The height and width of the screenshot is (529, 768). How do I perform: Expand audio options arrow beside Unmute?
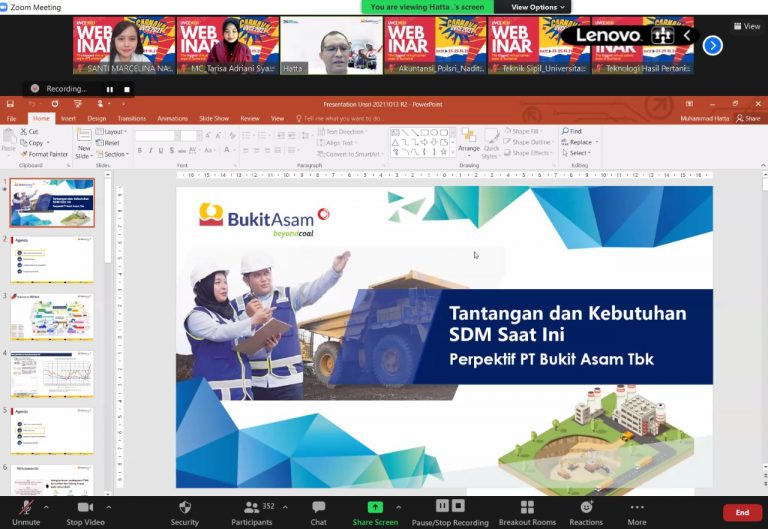tap(46, 507)
